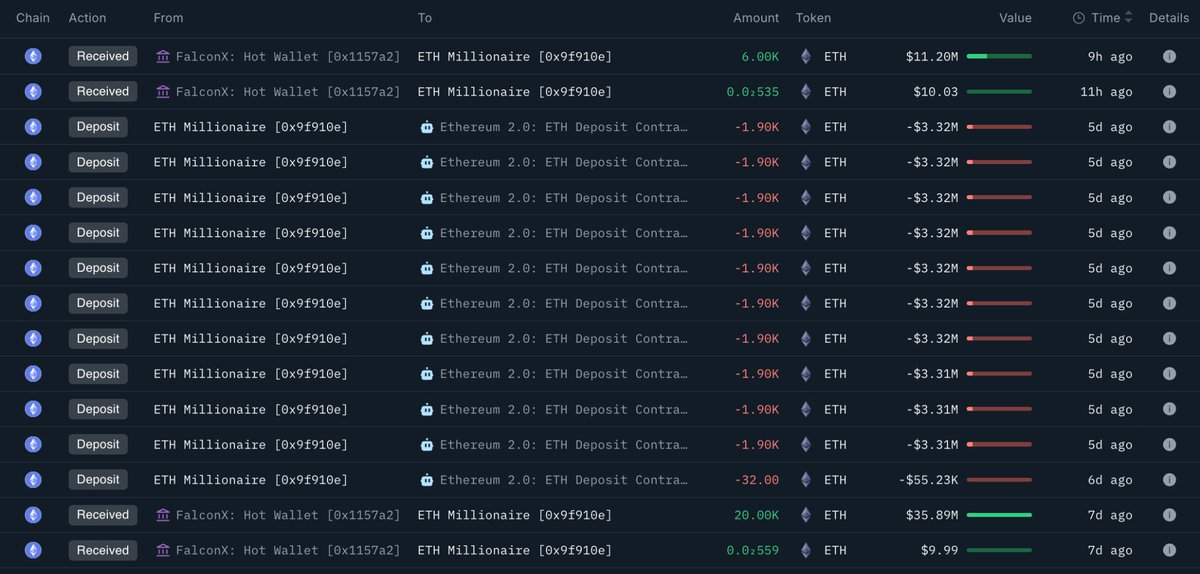Screen dimensions: 1200x574
Task: Click clock icon beside Time header
Action: coord(1079,18)
